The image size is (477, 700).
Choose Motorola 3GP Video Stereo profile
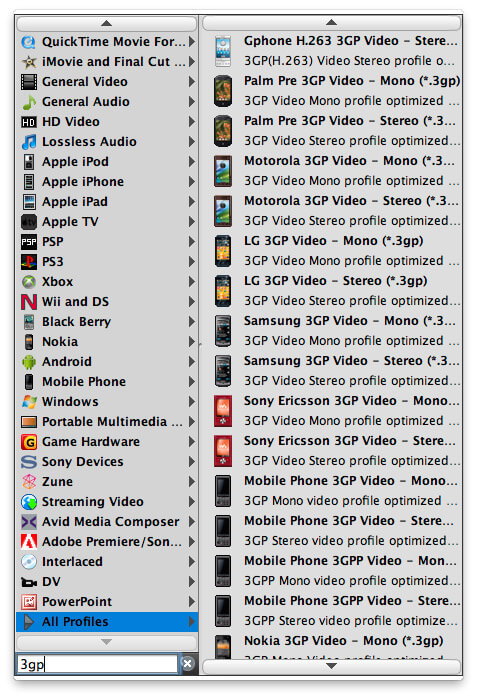pyautogui.click(x=332, y=211)
